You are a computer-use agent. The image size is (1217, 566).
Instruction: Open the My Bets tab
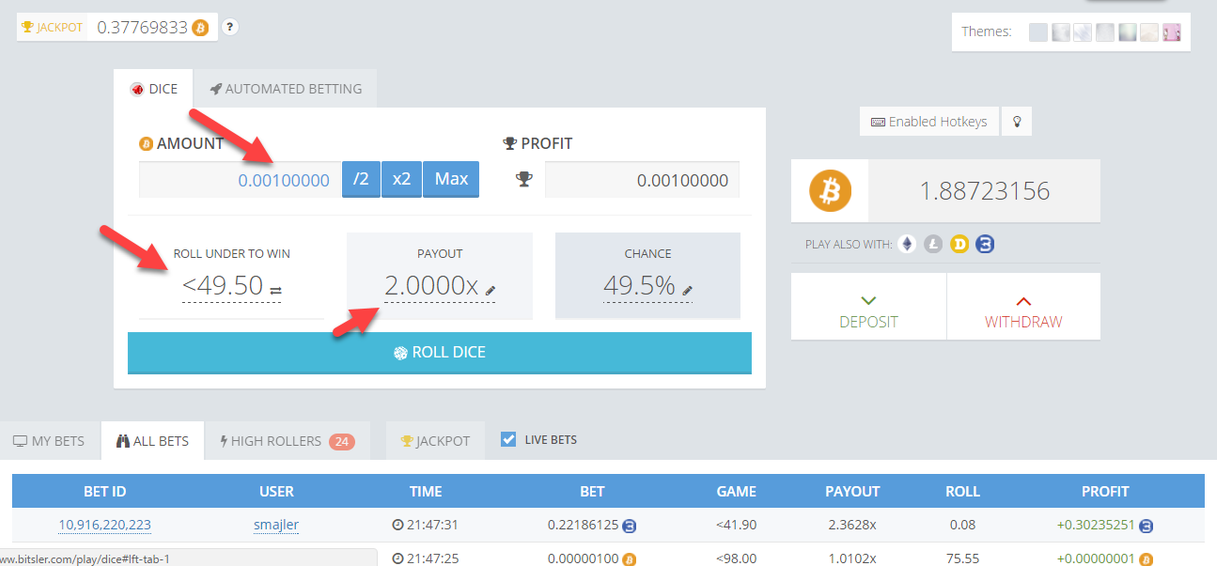tap(49, 441)
